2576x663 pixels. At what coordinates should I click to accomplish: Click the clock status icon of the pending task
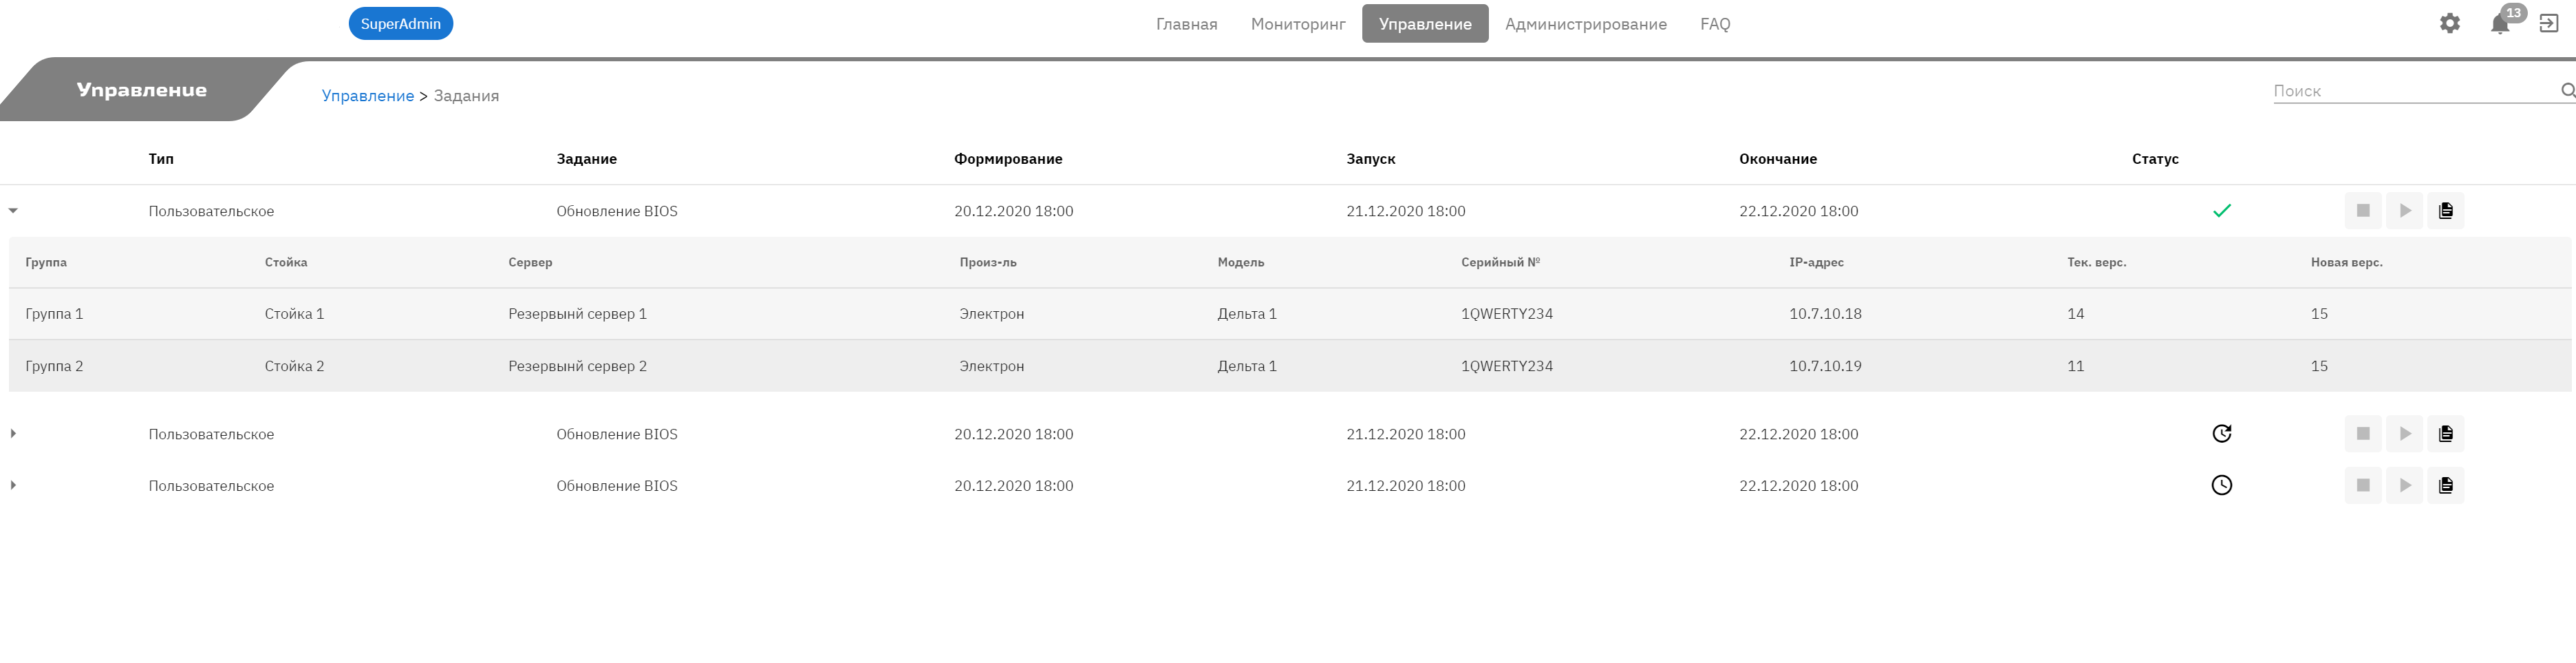2223,485
